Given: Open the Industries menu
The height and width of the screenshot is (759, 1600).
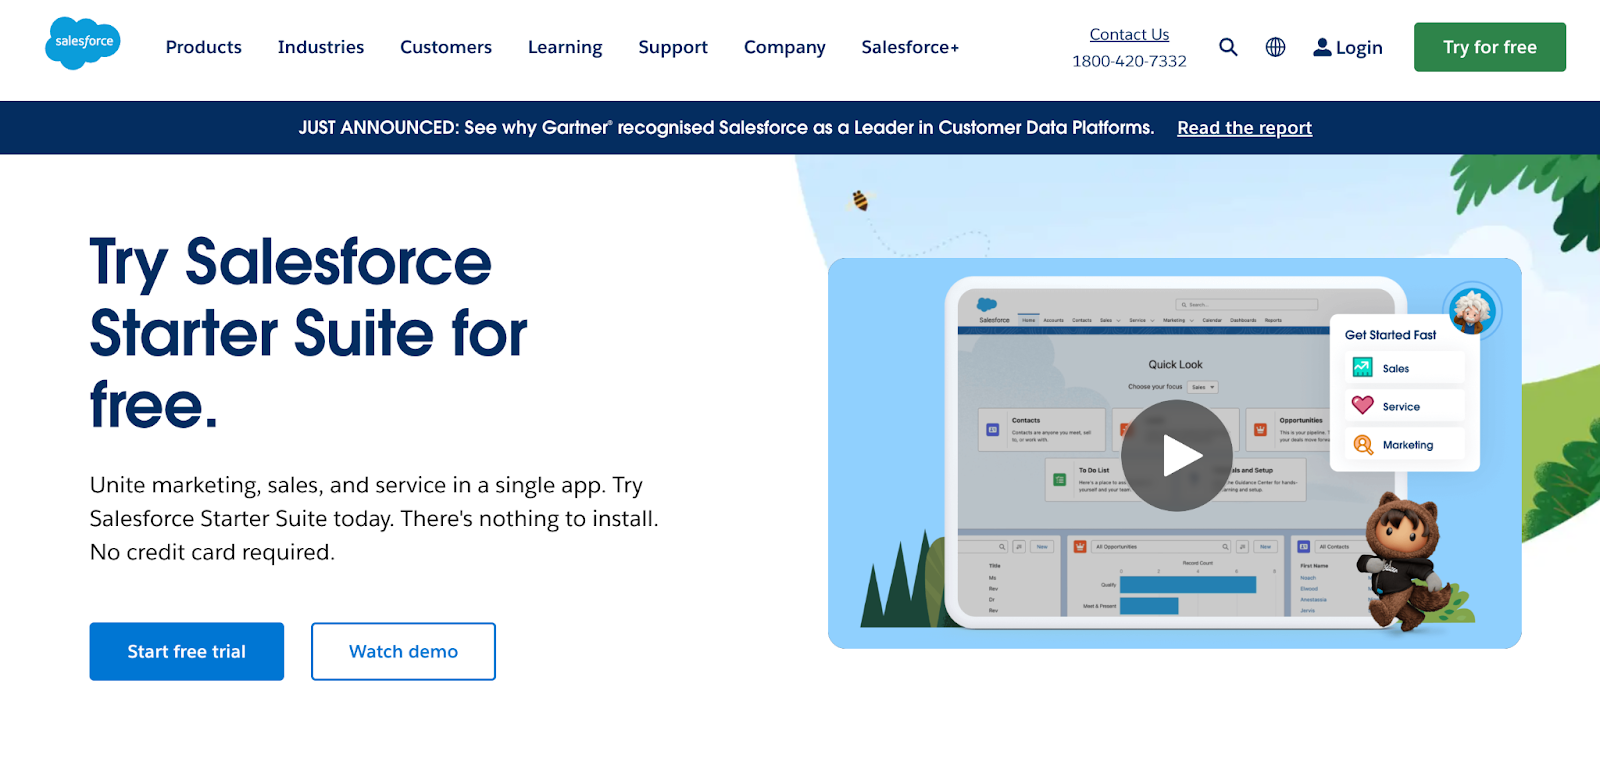Looking at the screenshot, I should (x=321, y=47).
